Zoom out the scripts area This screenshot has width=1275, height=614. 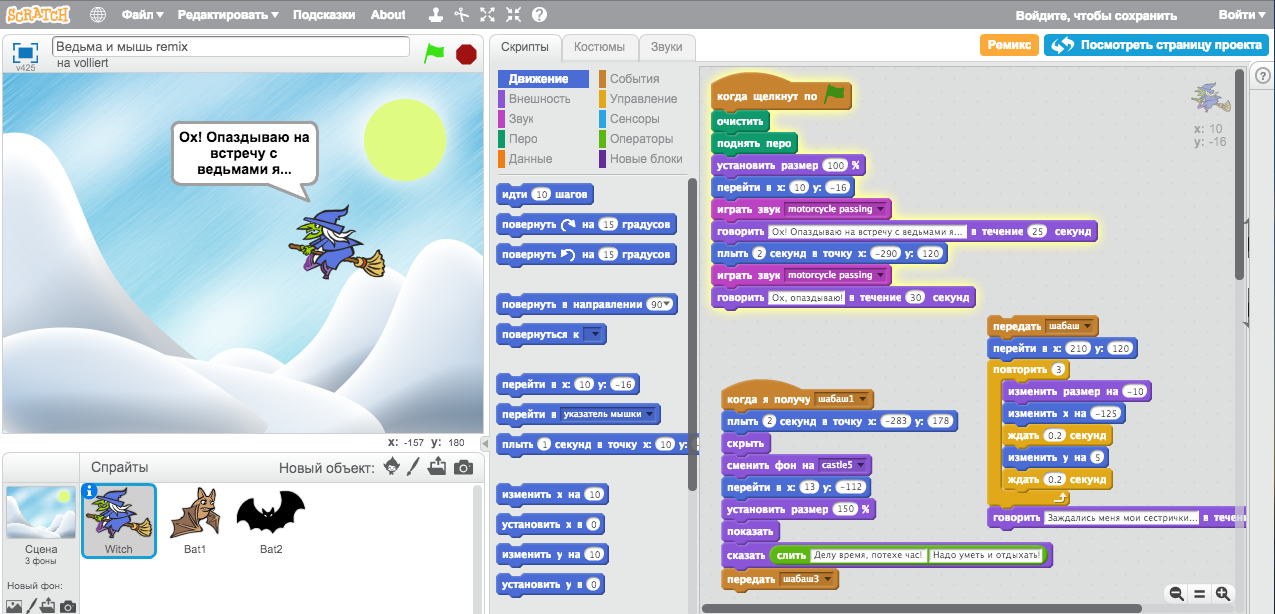point(1177,594)
